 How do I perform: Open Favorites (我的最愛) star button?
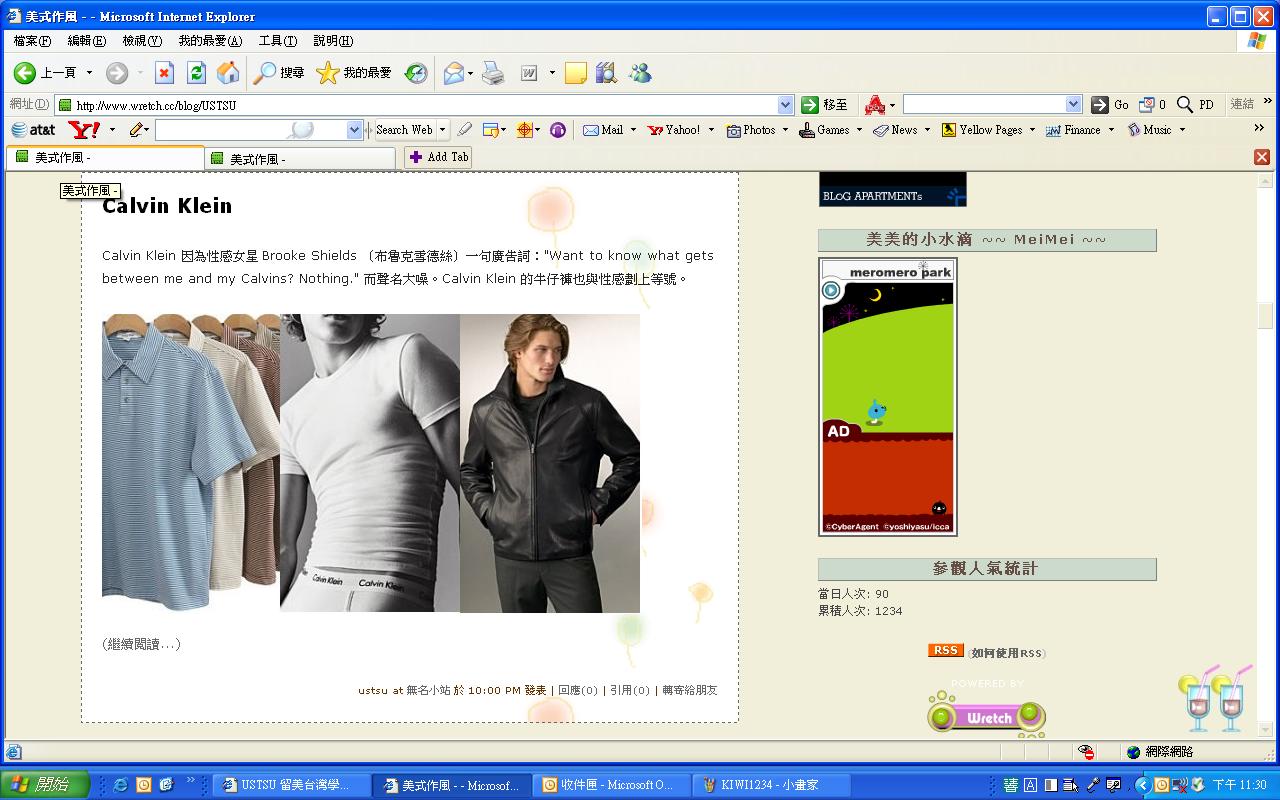354,73
